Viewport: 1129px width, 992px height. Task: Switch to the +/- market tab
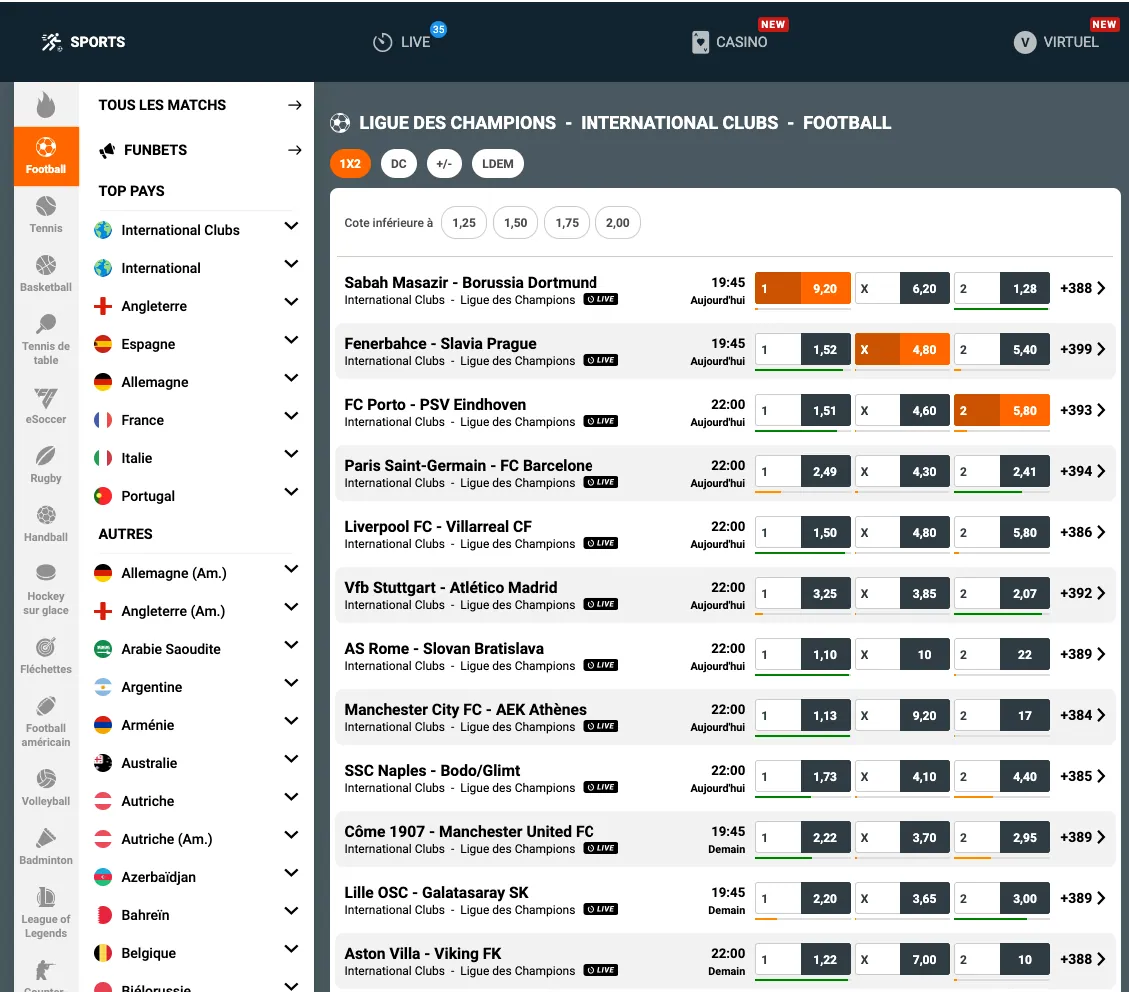click(444, 164)
